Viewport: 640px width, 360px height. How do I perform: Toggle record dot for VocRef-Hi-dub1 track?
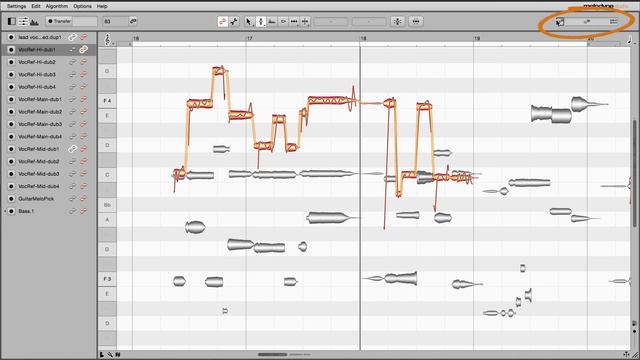(x=11, y=49)
